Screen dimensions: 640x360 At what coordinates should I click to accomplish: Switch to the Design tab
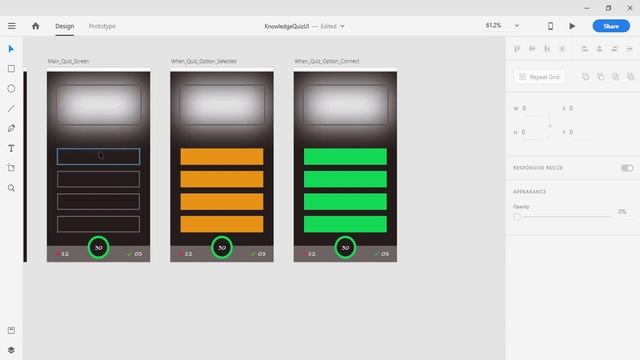point(64,26)
